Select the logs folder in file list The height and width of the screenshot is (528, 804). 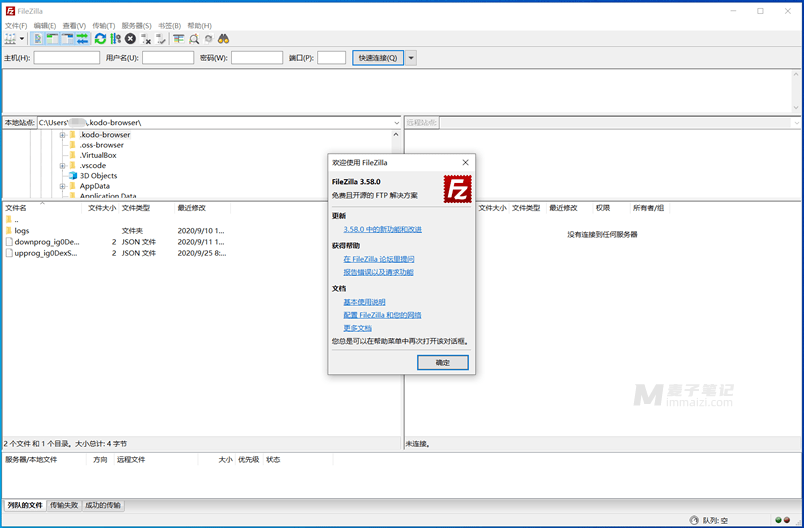pos(22,231)
